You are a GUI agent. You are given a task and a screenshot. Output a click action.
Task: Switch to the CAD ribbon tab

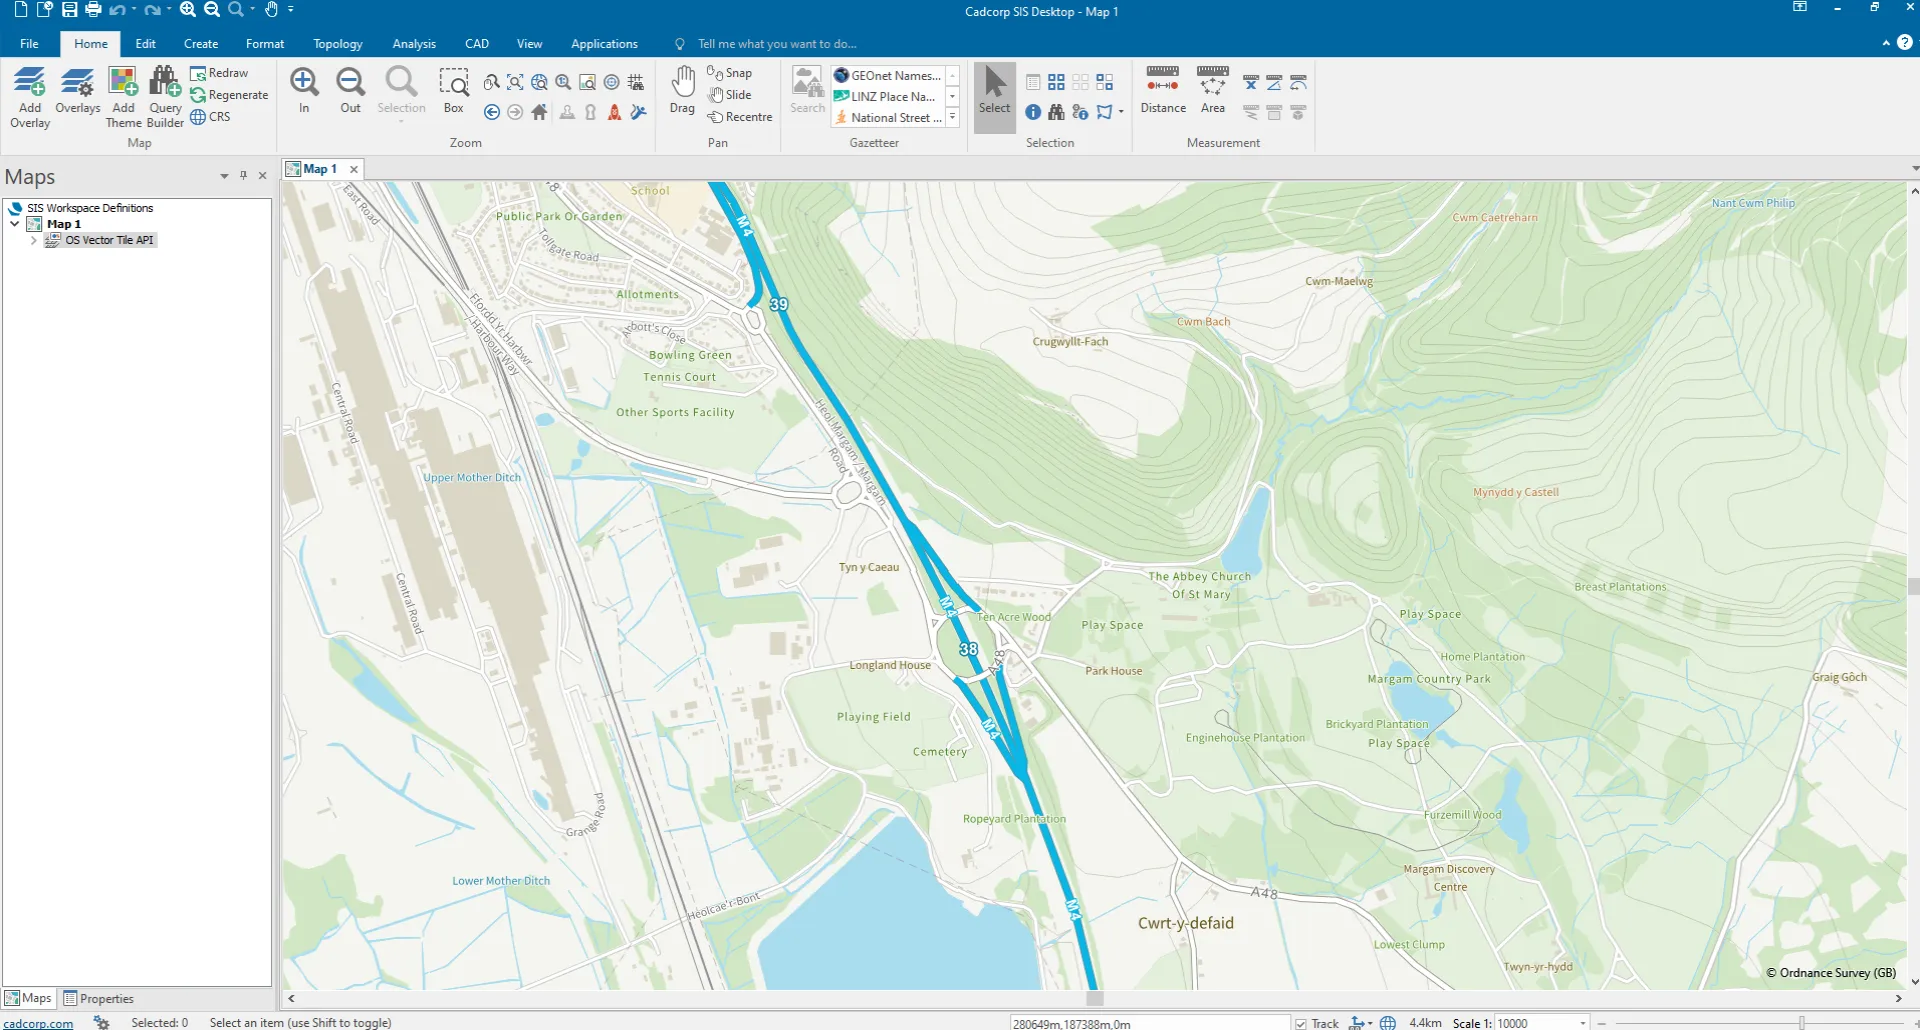coord(477,44)
